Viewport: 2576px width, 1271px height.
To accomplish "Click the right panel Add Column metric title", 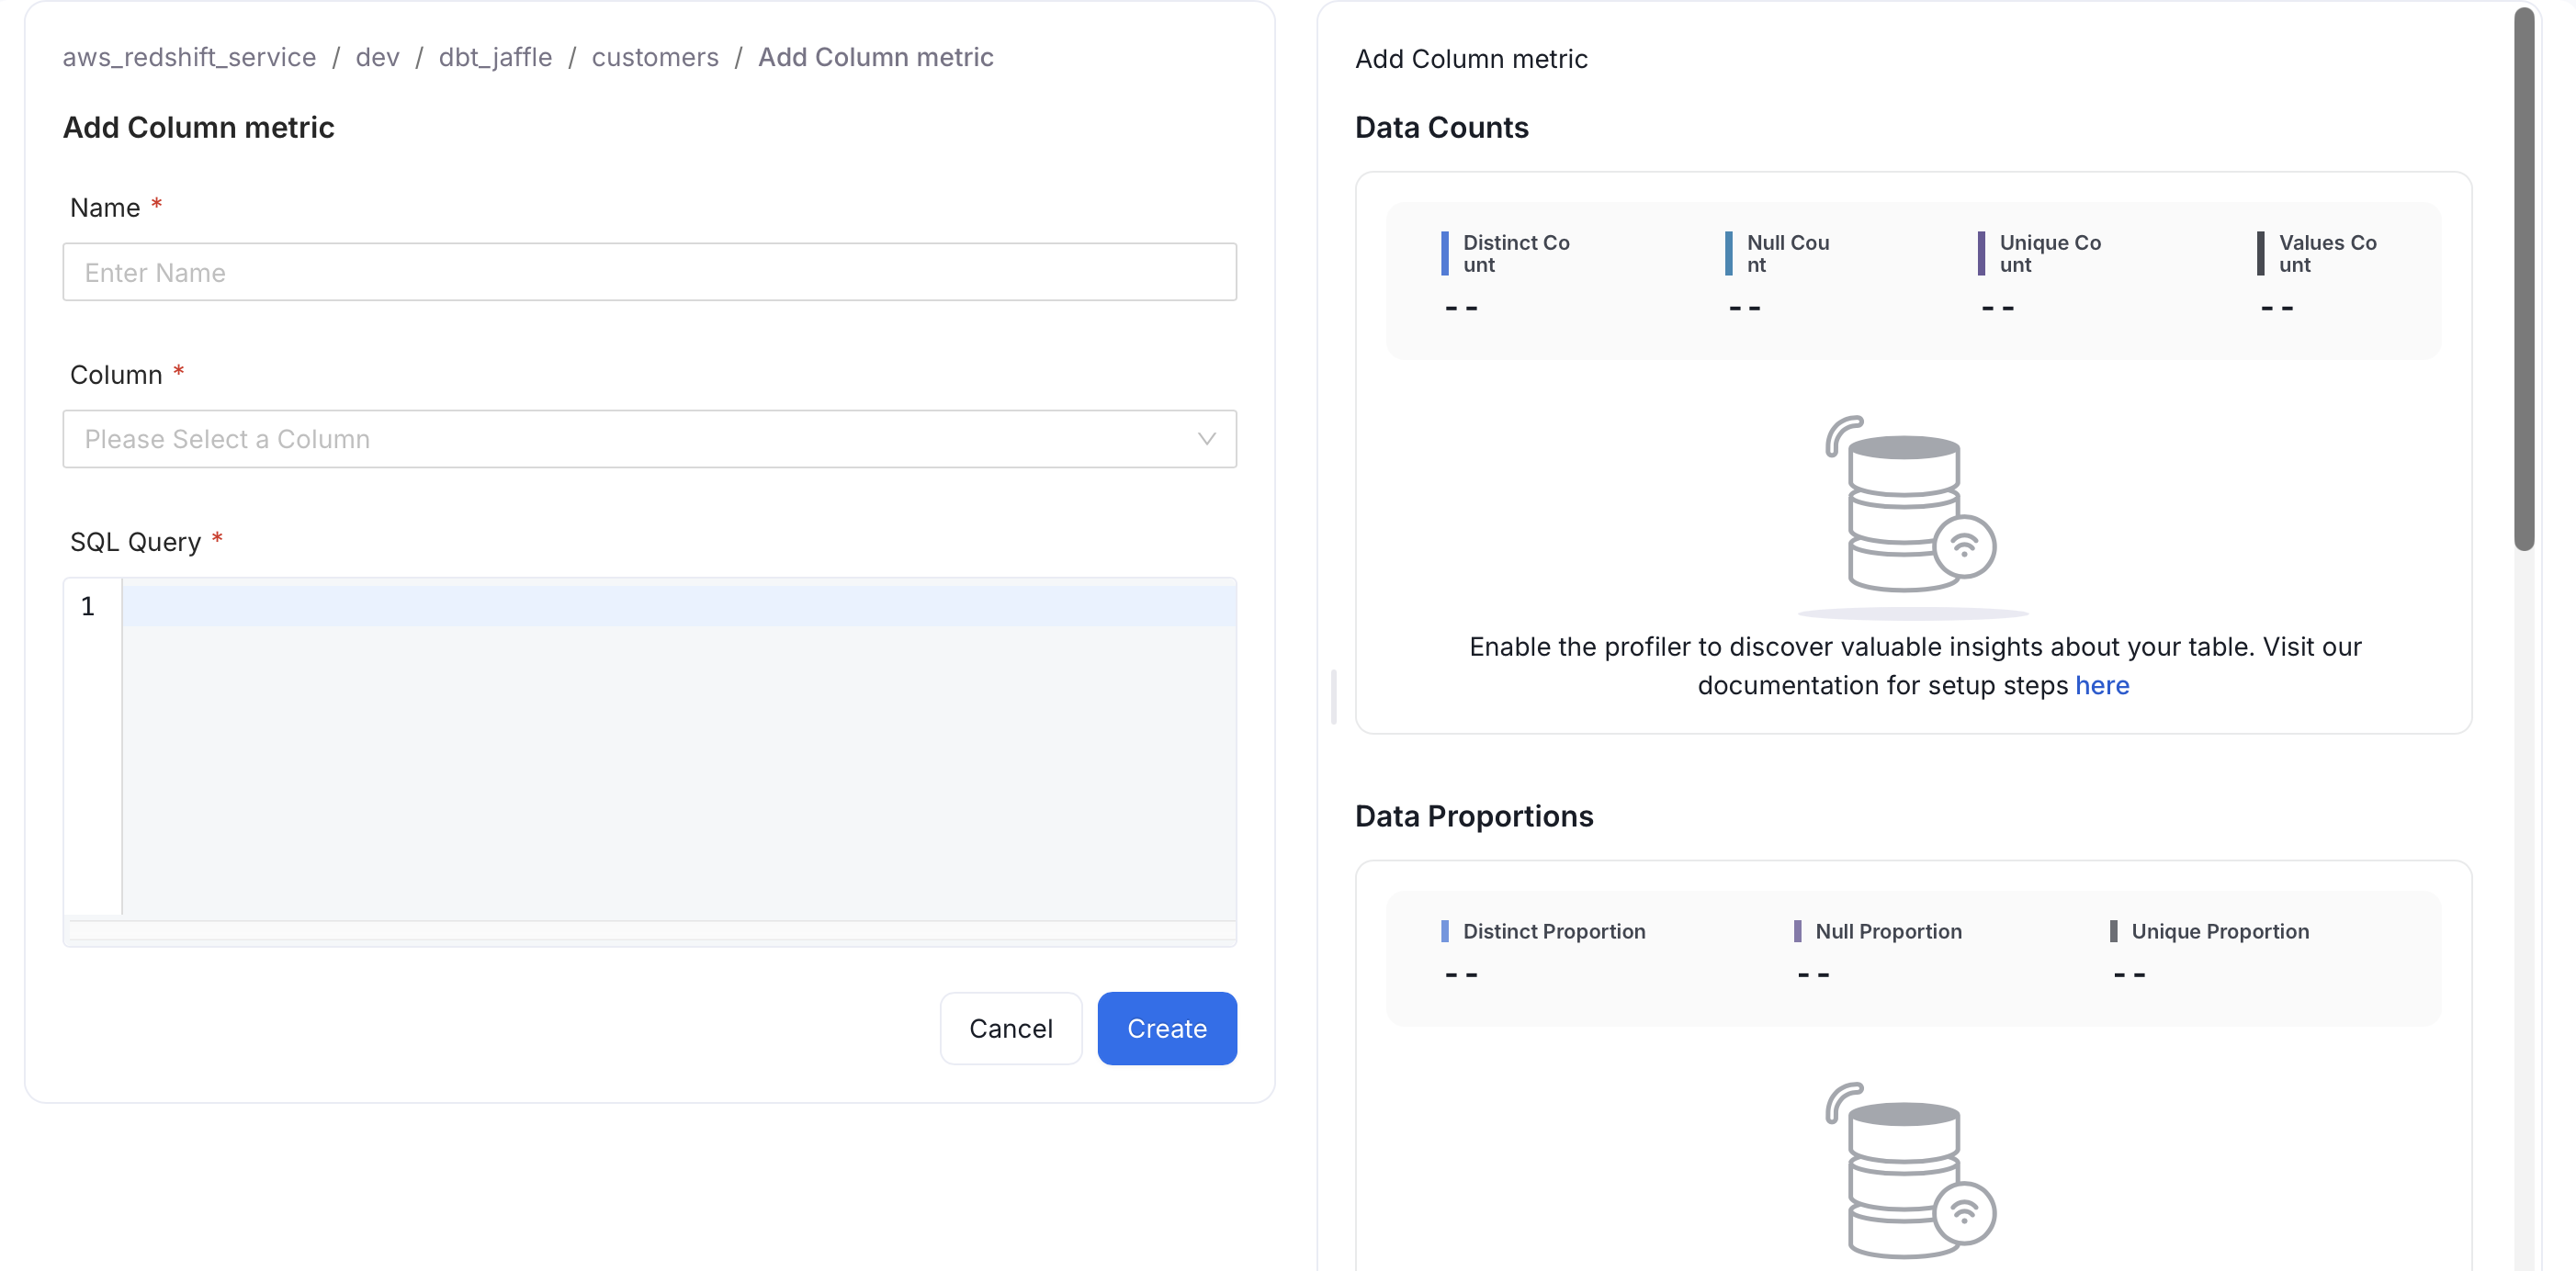I will (x=1471, y=59).
